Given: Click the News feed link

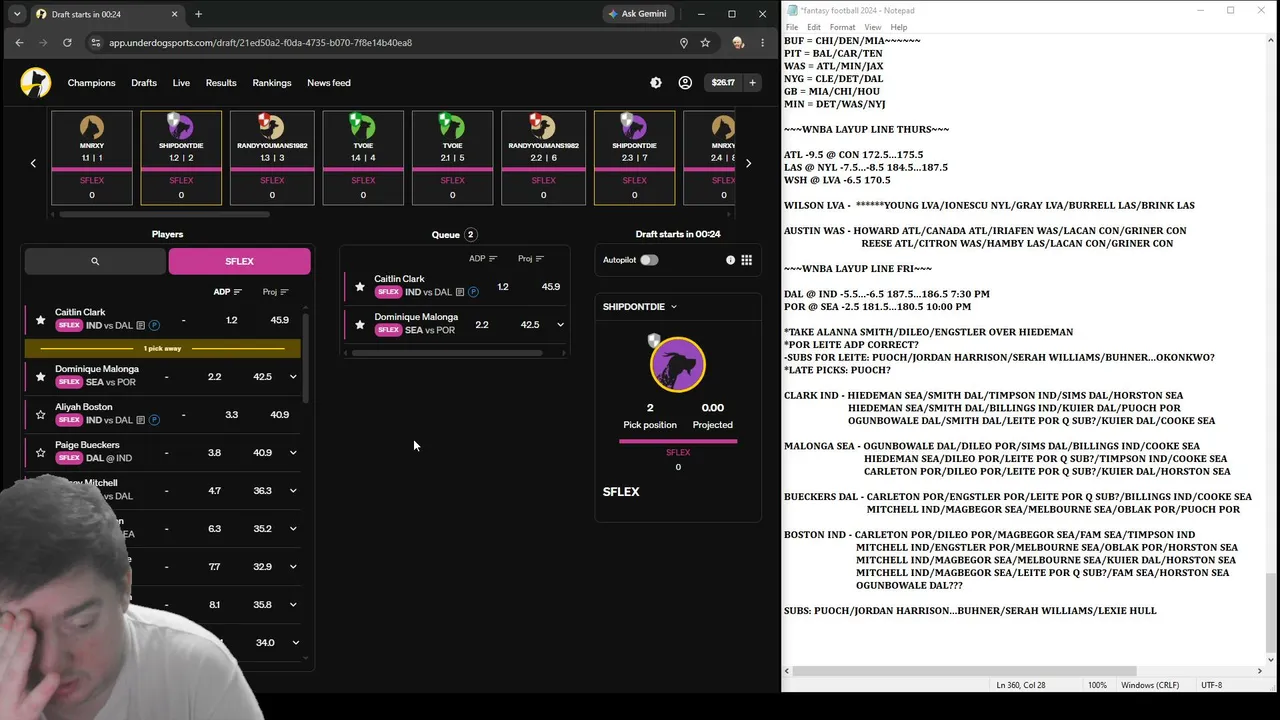Looking at the screenshot, I should tap(329, 83).
